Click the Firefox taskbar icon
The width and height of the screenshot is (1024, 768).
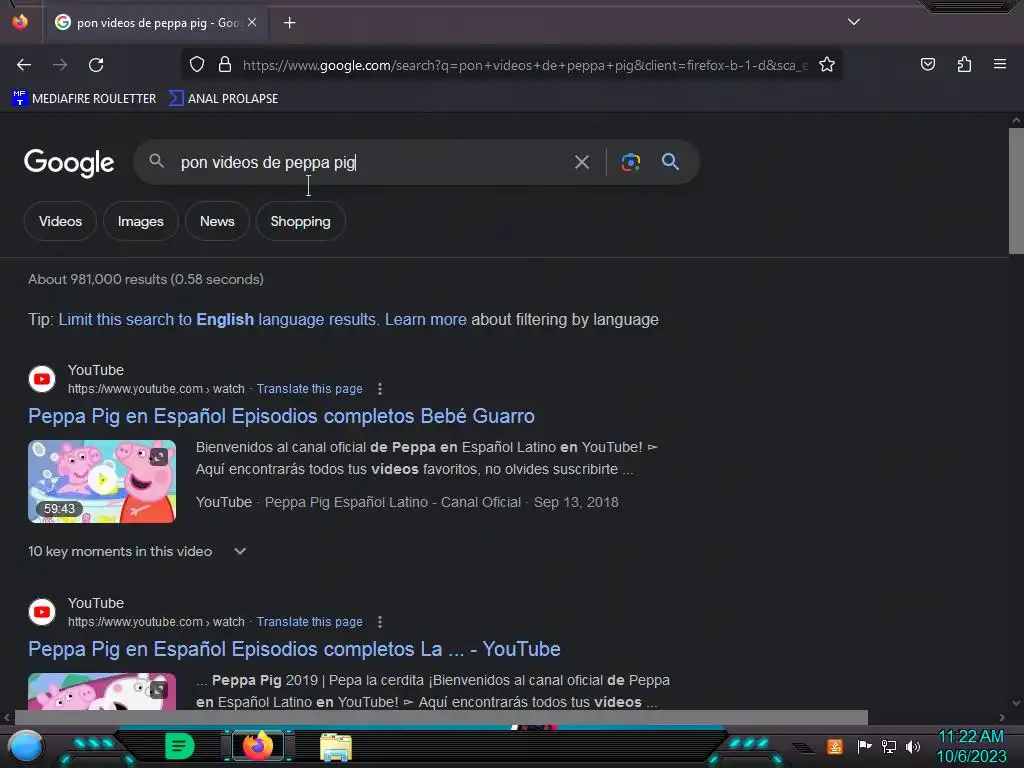point(257,746)
